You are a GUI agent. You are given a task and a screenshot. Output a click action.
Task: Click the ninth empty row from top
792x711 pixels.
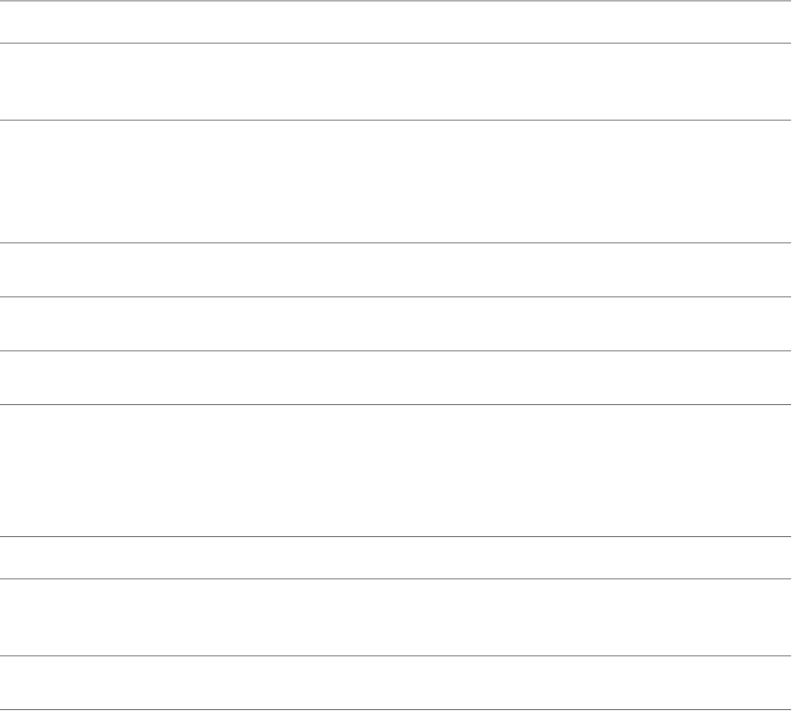(x=396, y=616)
